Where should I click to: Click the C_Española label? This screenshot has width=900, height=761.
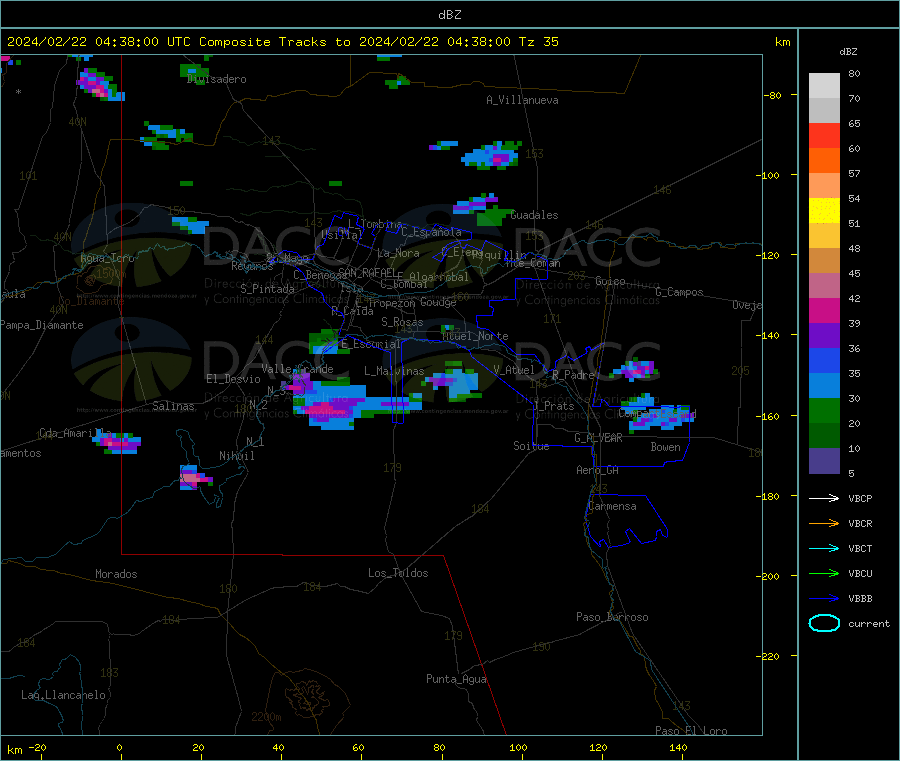click(x=431, y=232)
